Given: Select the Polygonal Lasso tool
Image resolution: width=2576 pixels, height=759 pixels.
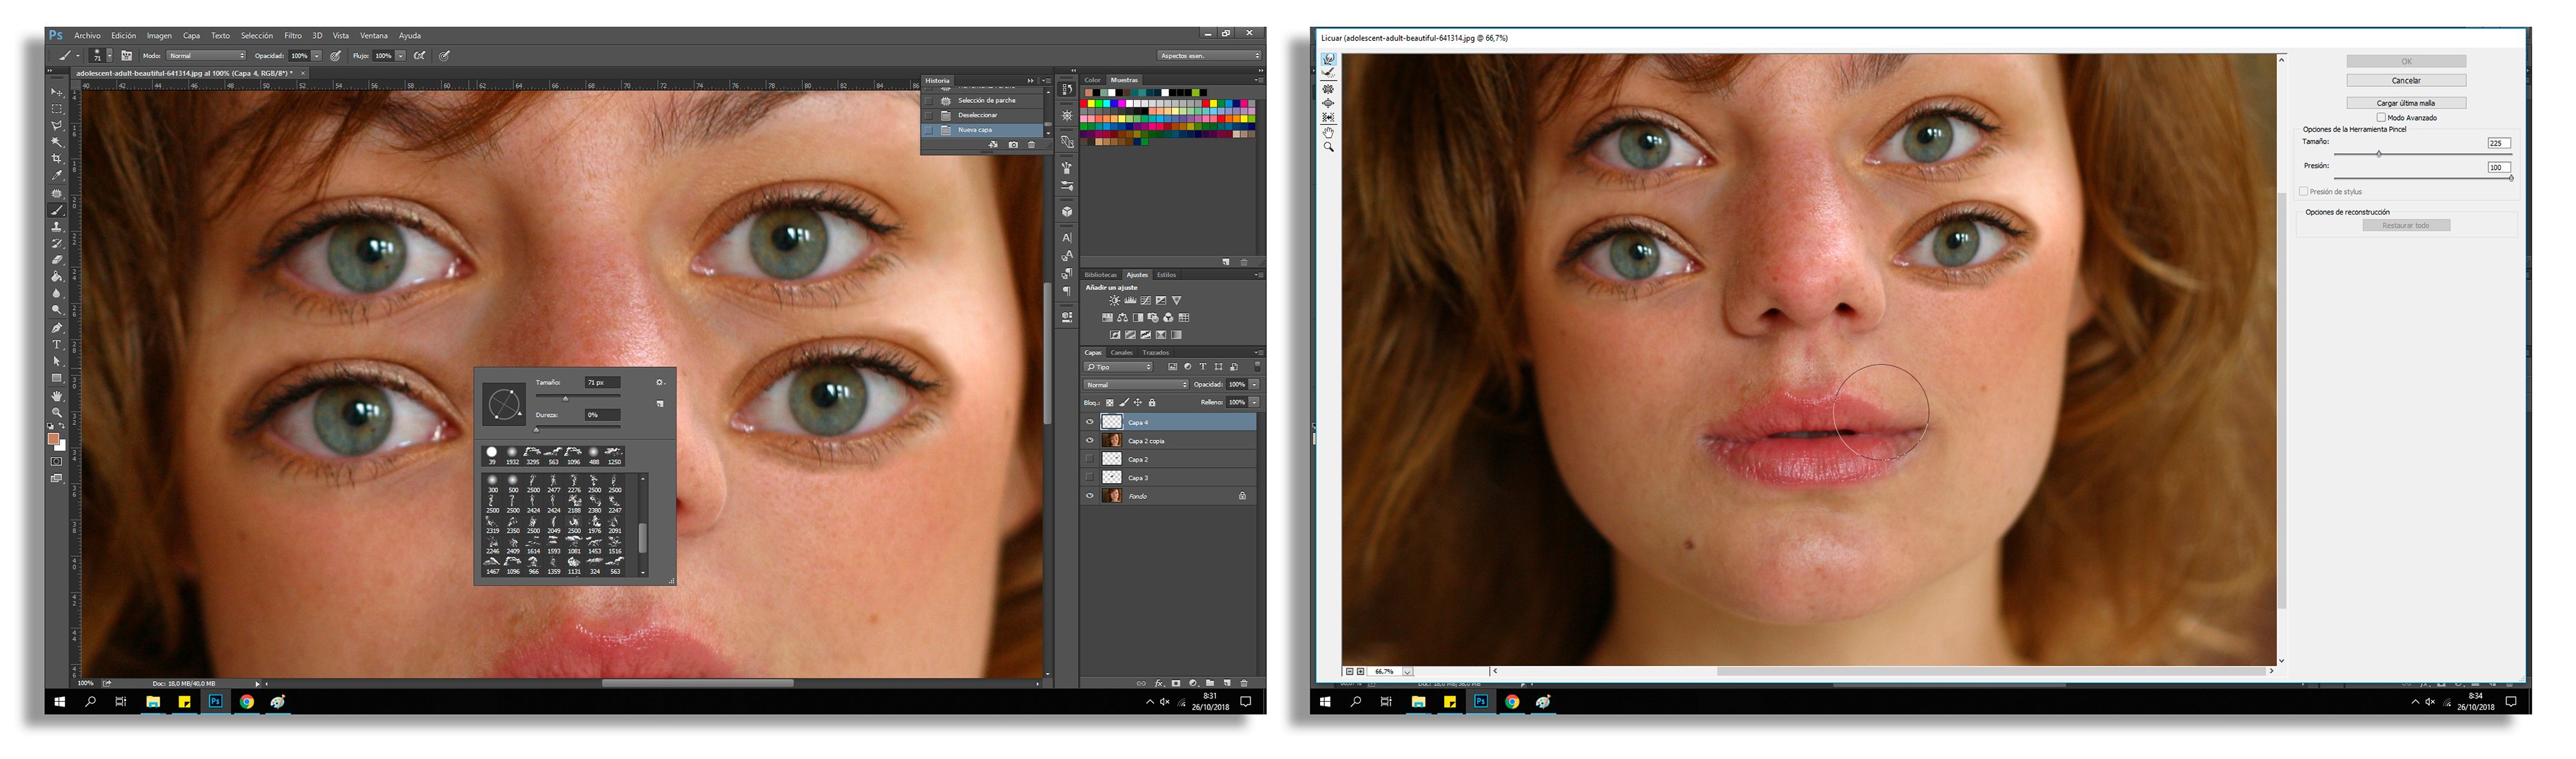Looking at the screenshot, I should (57, 125).
